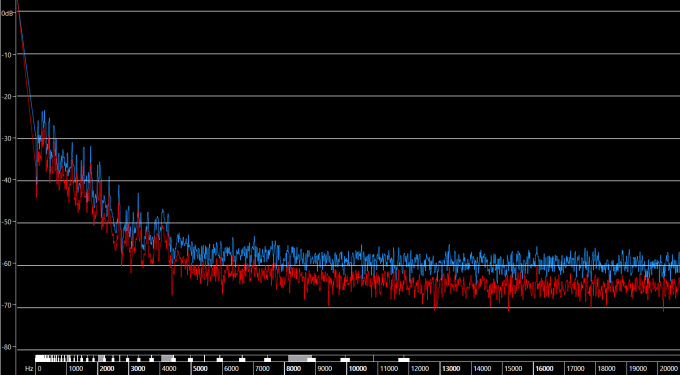Select the 3000 Hz bold axis label
Screen dimensions: 680x375
tap(138, 369)
